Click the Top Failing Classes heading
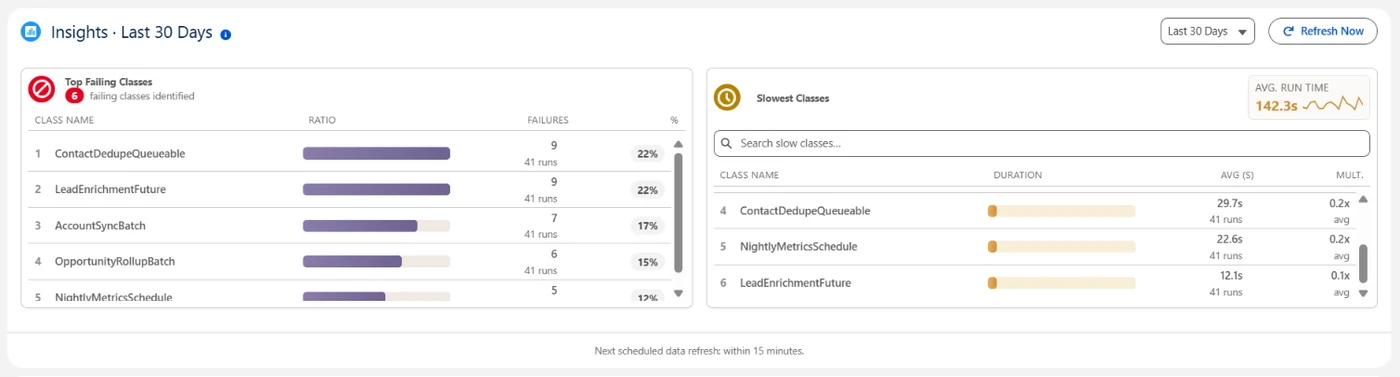Screen dimensions: 1400x377 pos(109,82)
